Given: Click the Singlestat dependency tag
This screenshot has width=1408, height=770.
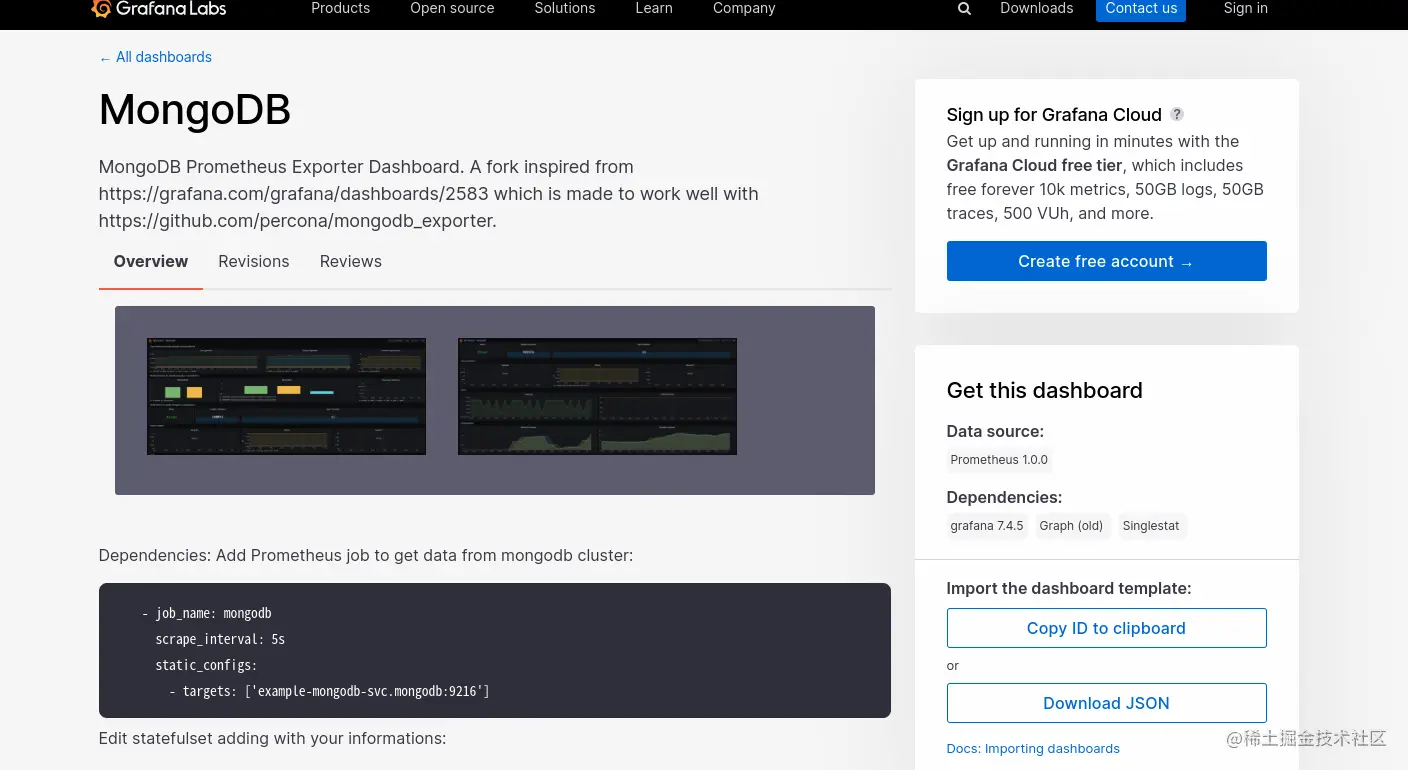Looking at the screenshot, I should 1151,526.
